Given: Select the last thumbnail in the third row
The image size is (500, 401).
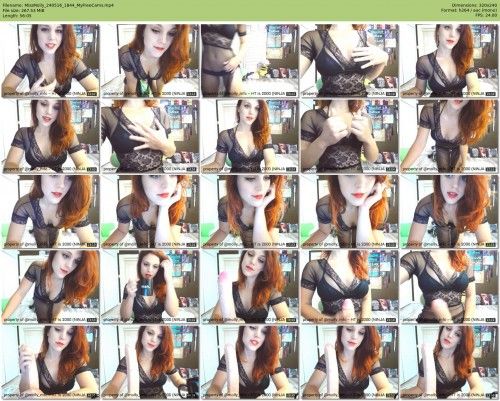Looking at the screenshot, I should [449, 212].
